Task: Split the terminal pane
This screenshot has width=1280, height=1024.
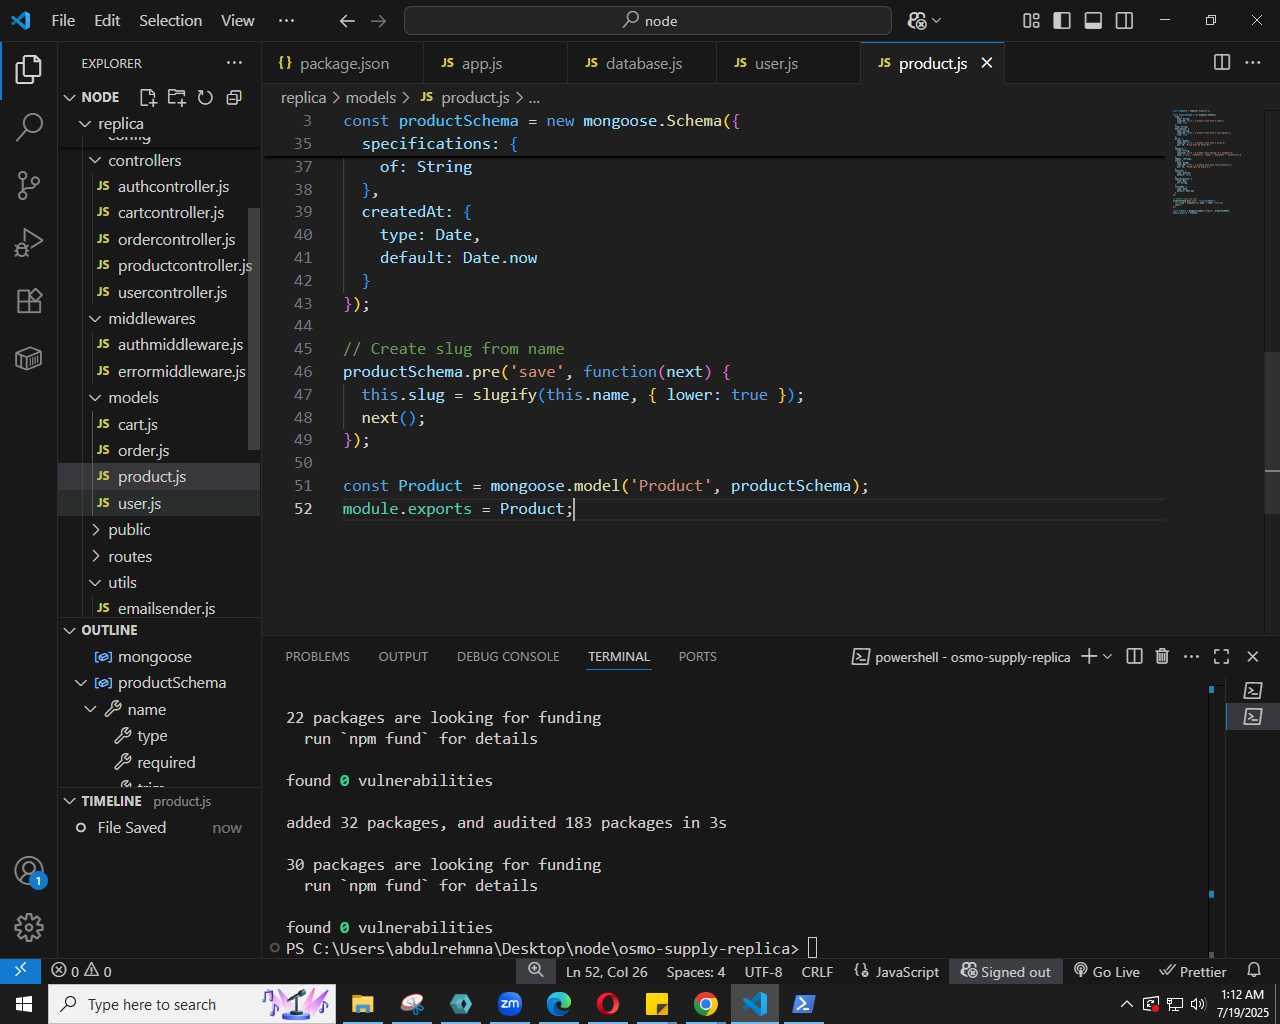Action: click(1134, 656)
